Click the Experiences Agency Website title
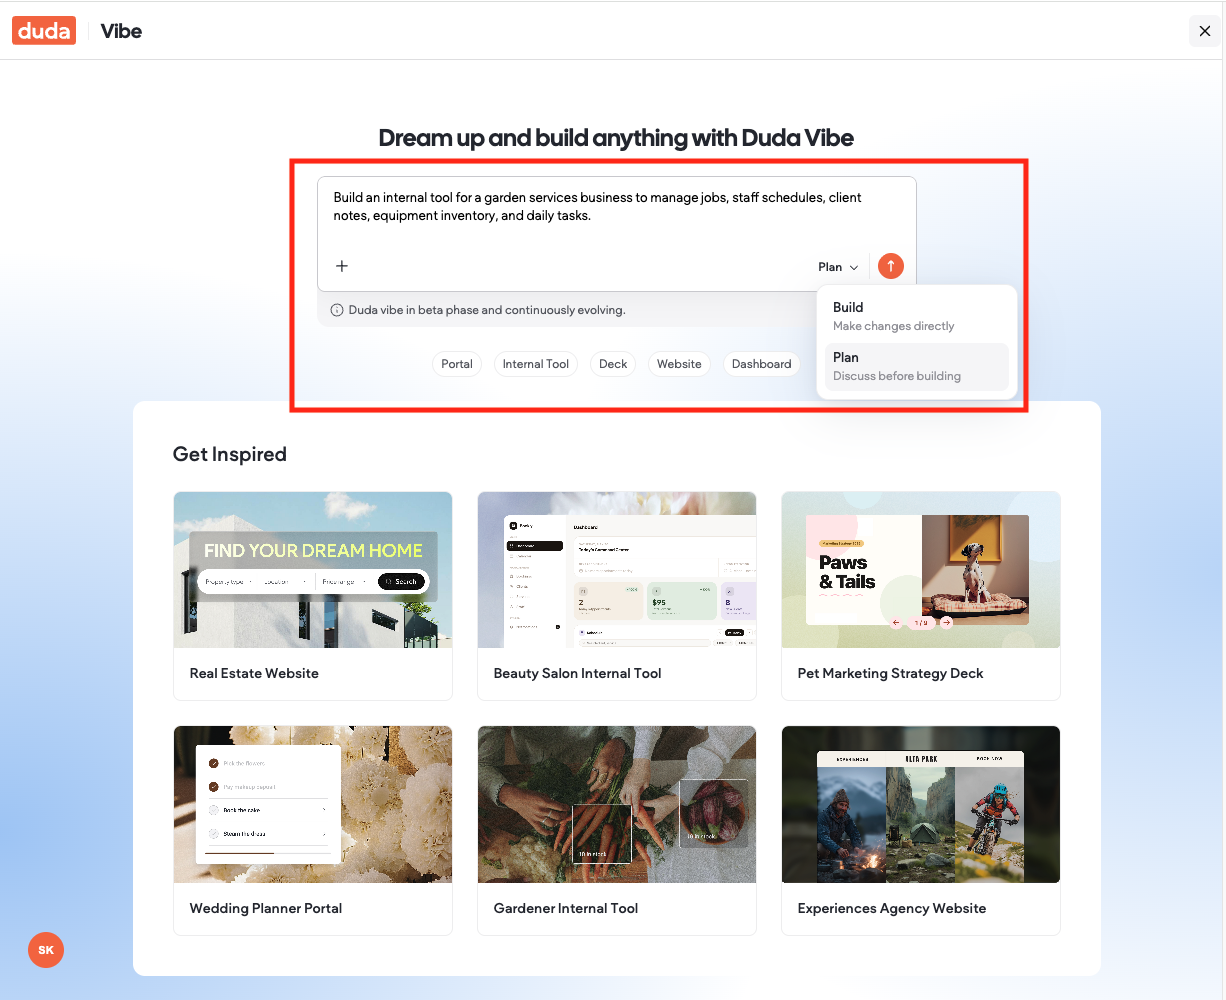Viewport: 1226px width, 1000px height. tap(892, 909)
